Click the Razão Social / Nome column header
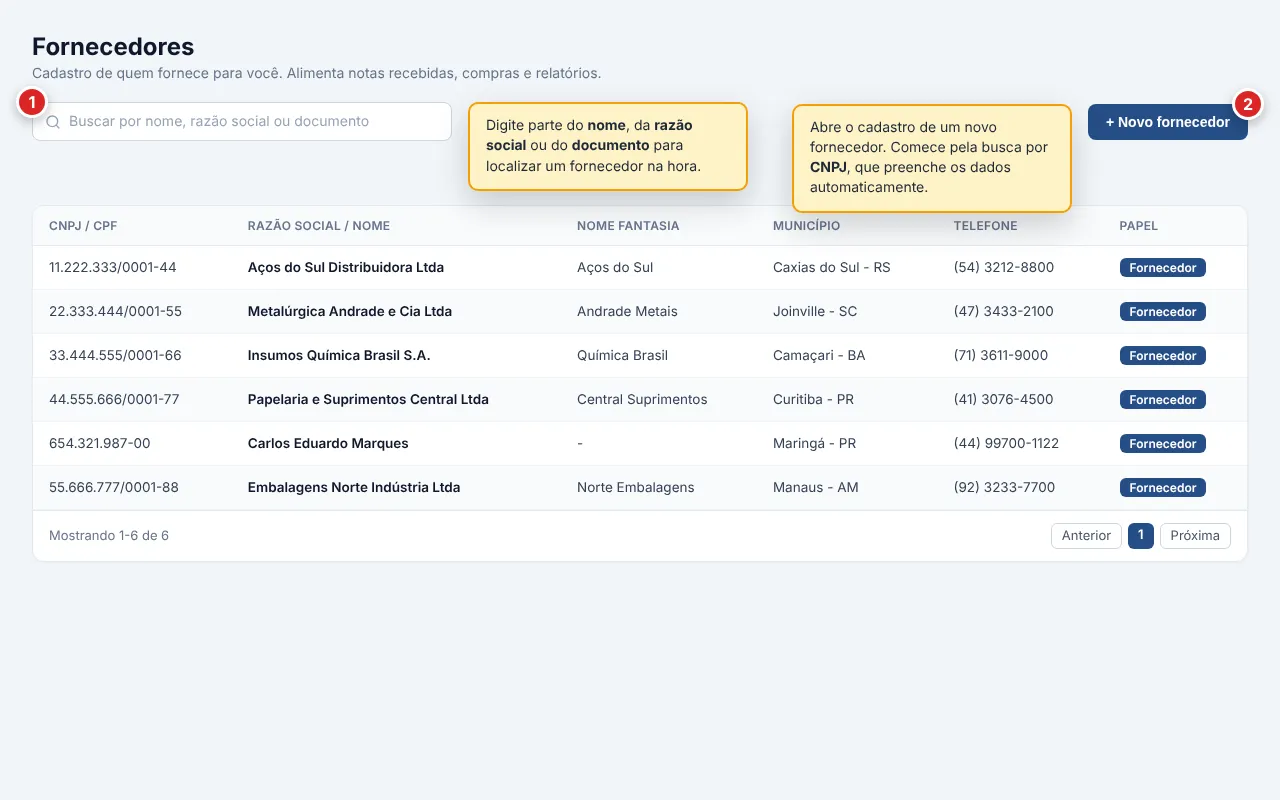The image size is (1280, 800). point(319,226)
